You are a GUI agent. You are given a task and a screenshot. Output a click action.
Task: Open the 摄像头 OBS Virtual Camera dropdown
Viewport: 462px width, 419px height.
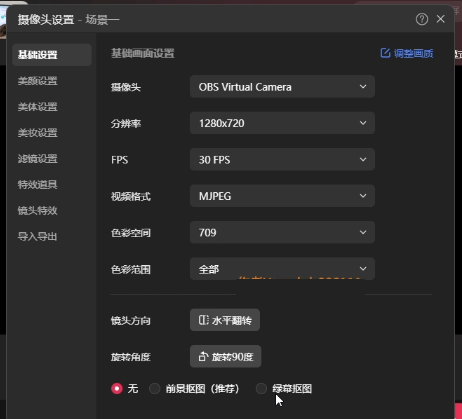282,87
